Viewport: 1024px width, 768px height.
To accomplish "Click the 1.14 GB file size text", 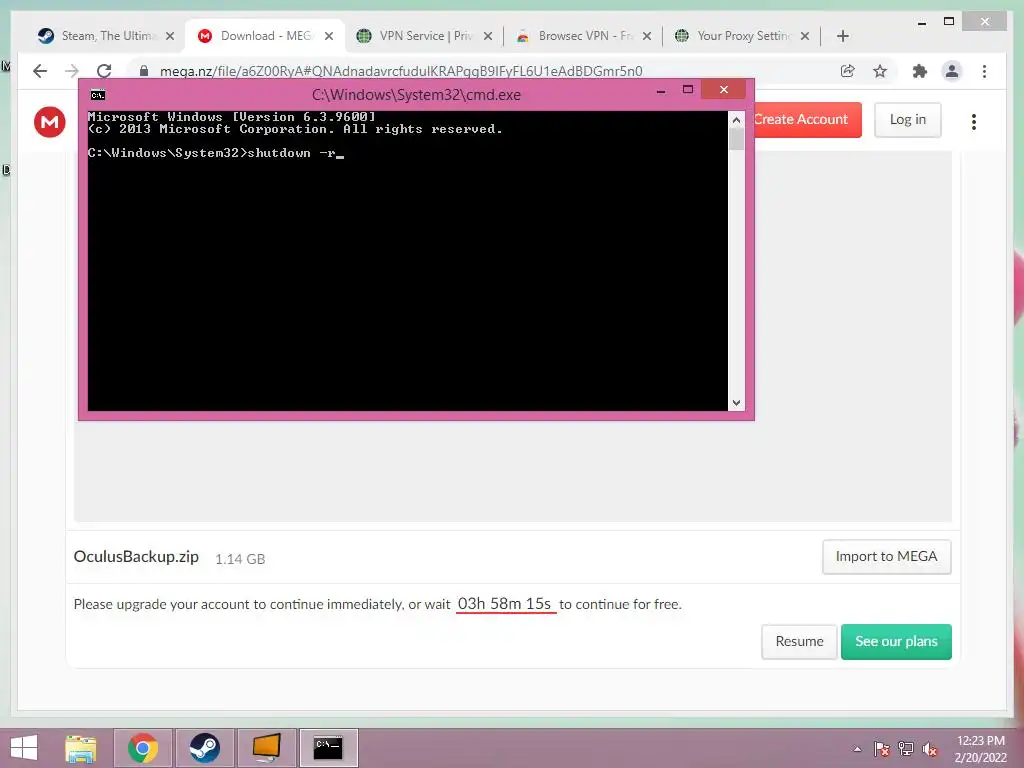I will point(240,559).
